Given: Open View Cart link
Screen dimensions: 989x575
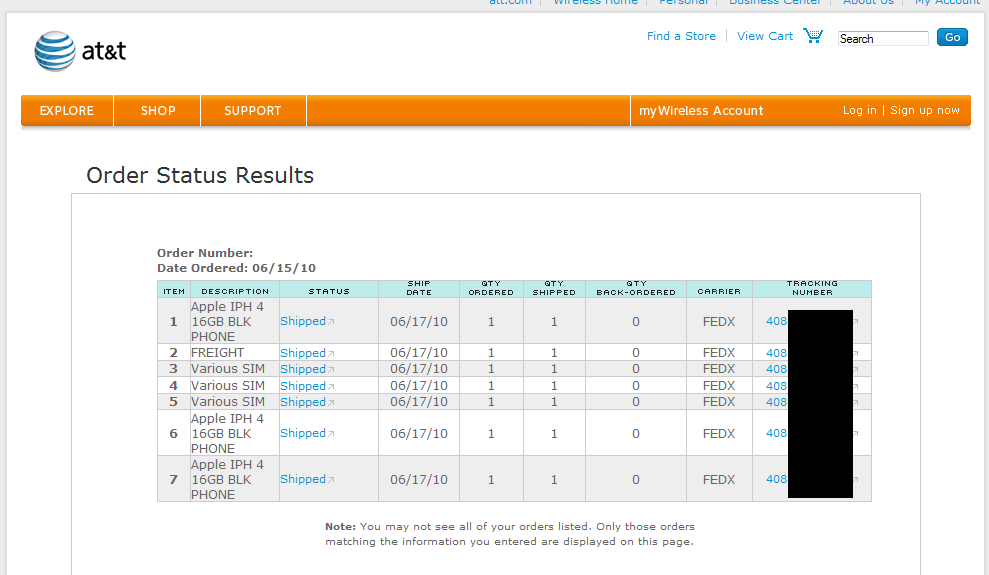Looking at the screenshot, I should [x=764, y=36].
